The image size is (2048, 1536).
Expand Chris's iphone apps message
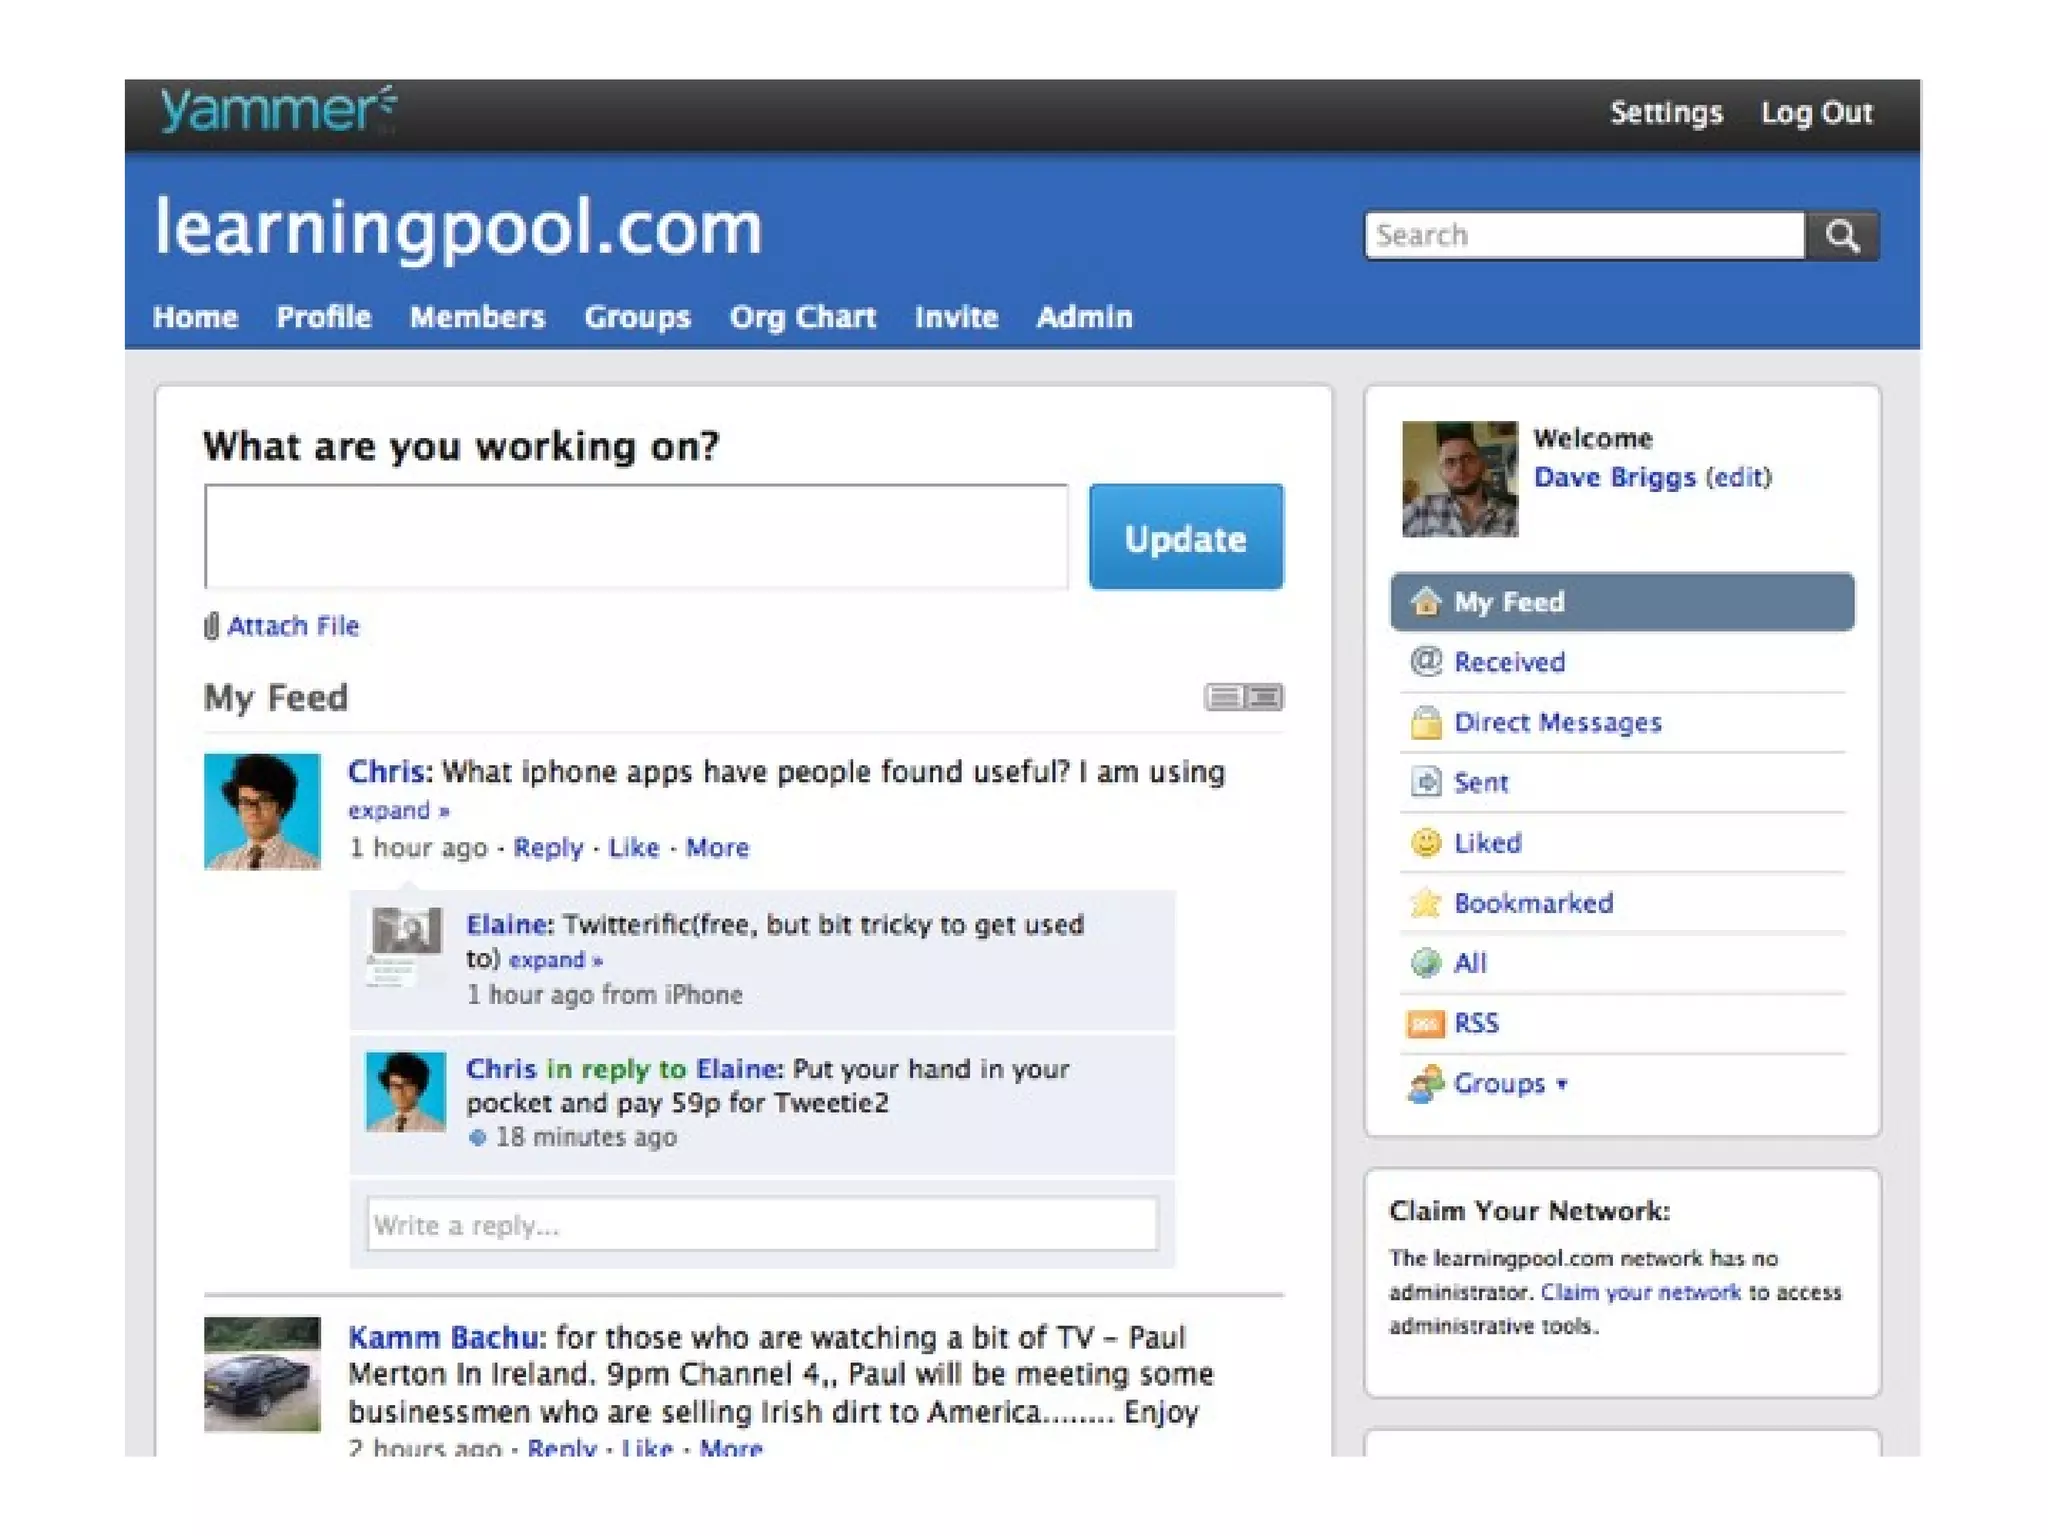click(x=398, y=810)
